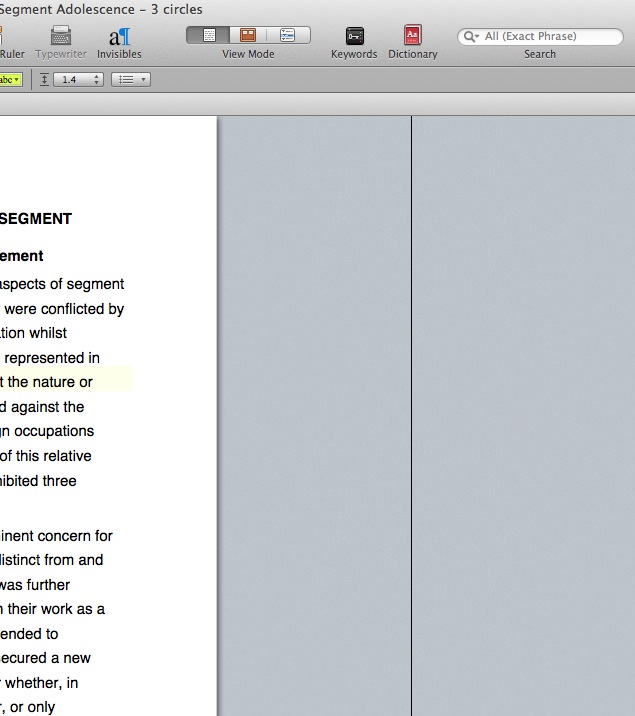Open the list style dropdown
This screenshot has height=716, width=635.
point(130,79)
